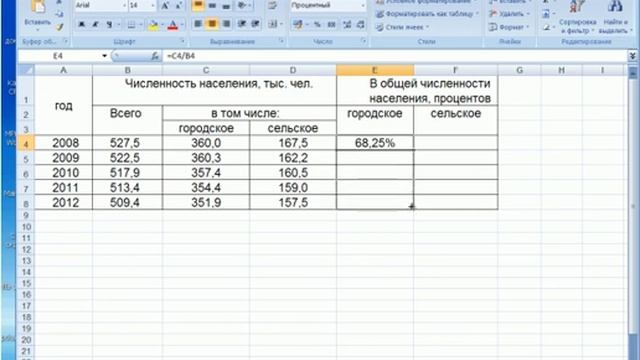Toggle align text left

198,24
